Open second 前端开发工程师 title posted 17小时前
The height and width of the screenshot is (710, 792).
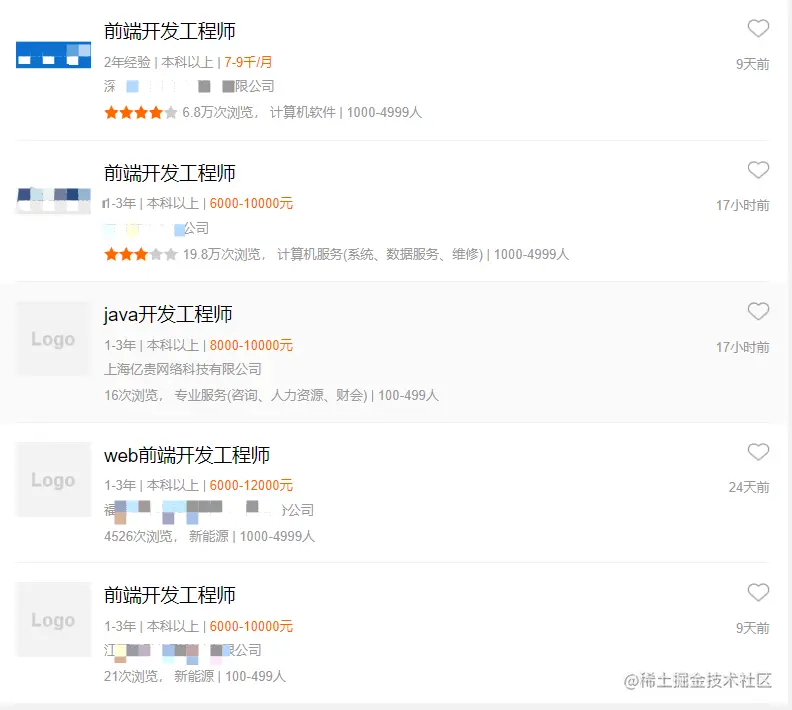[x=170, y=174]
